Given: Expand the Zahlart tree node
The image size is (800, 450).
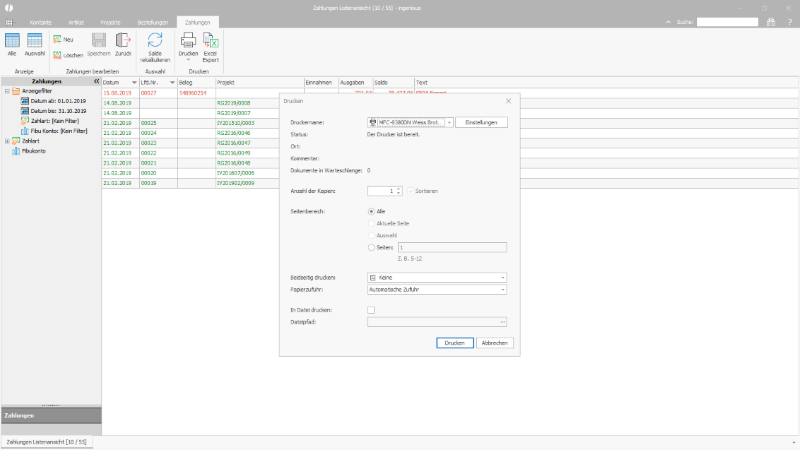Looking at the screenshot, I should (7, 141).
